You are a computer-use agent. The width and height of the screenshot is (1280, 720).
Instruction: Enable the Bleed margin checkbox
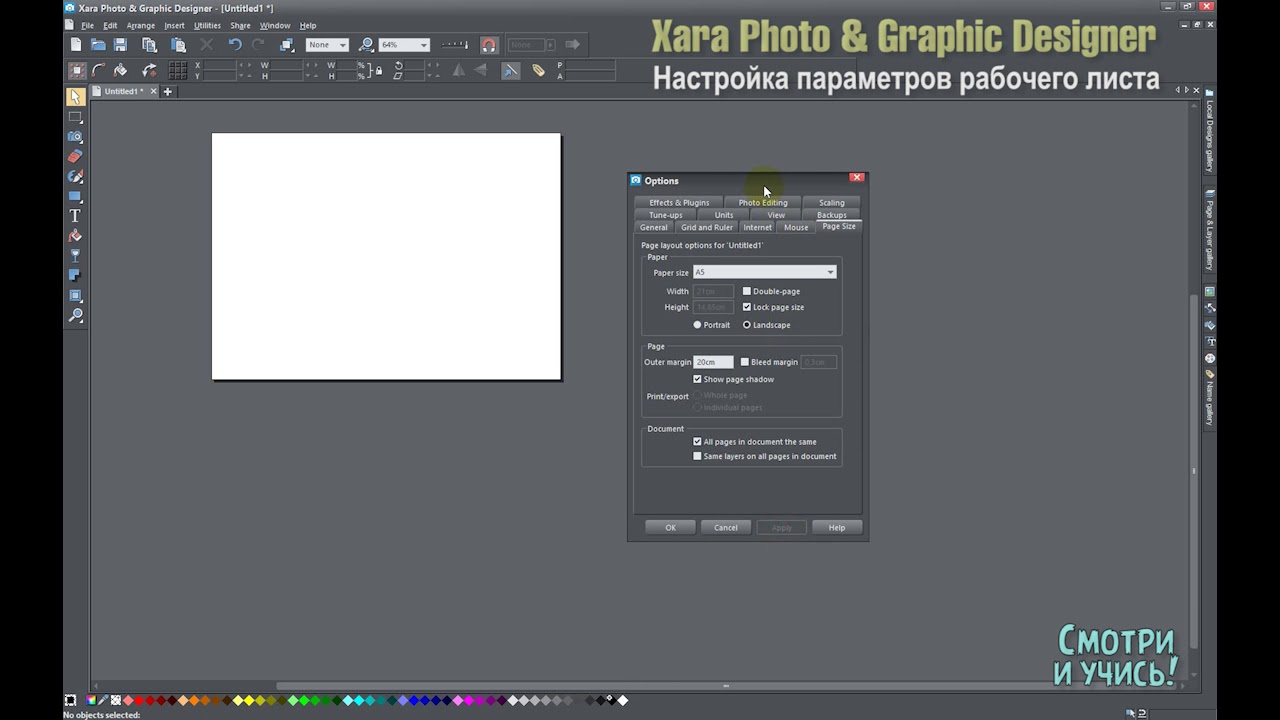point(744,362)
